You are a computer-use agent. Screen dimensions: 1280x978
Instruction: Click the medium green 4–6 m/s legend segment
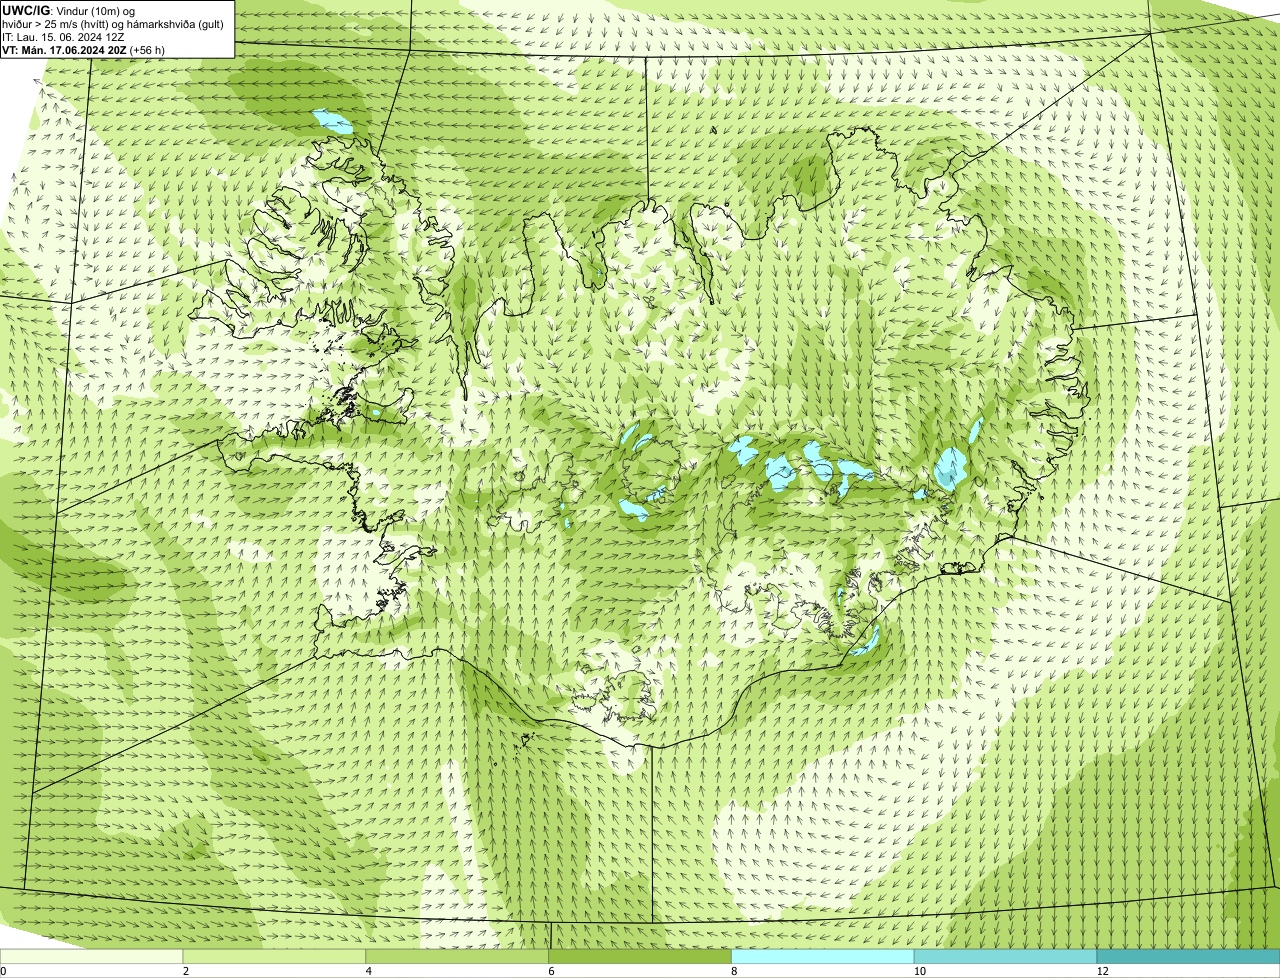tap(458, 957)
